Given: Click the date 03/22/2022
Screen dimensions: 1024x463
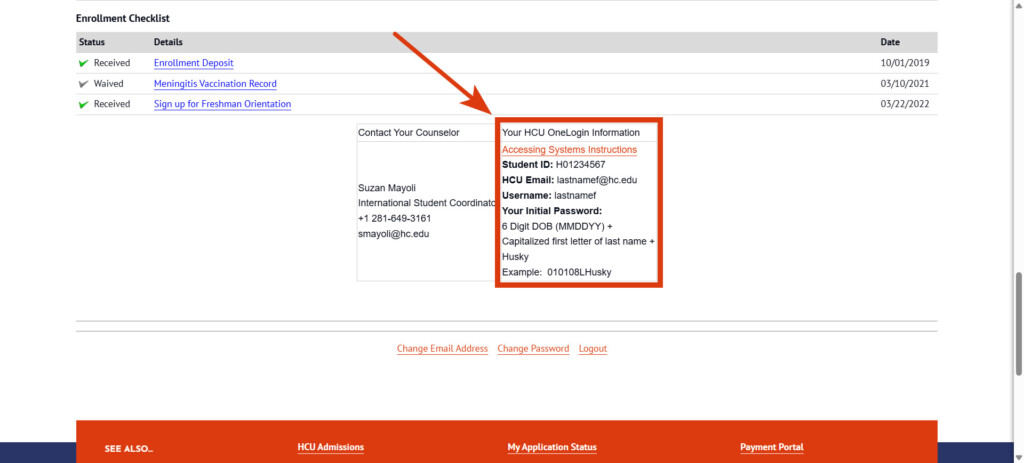Looking at the screenshot, I should 904,104.
